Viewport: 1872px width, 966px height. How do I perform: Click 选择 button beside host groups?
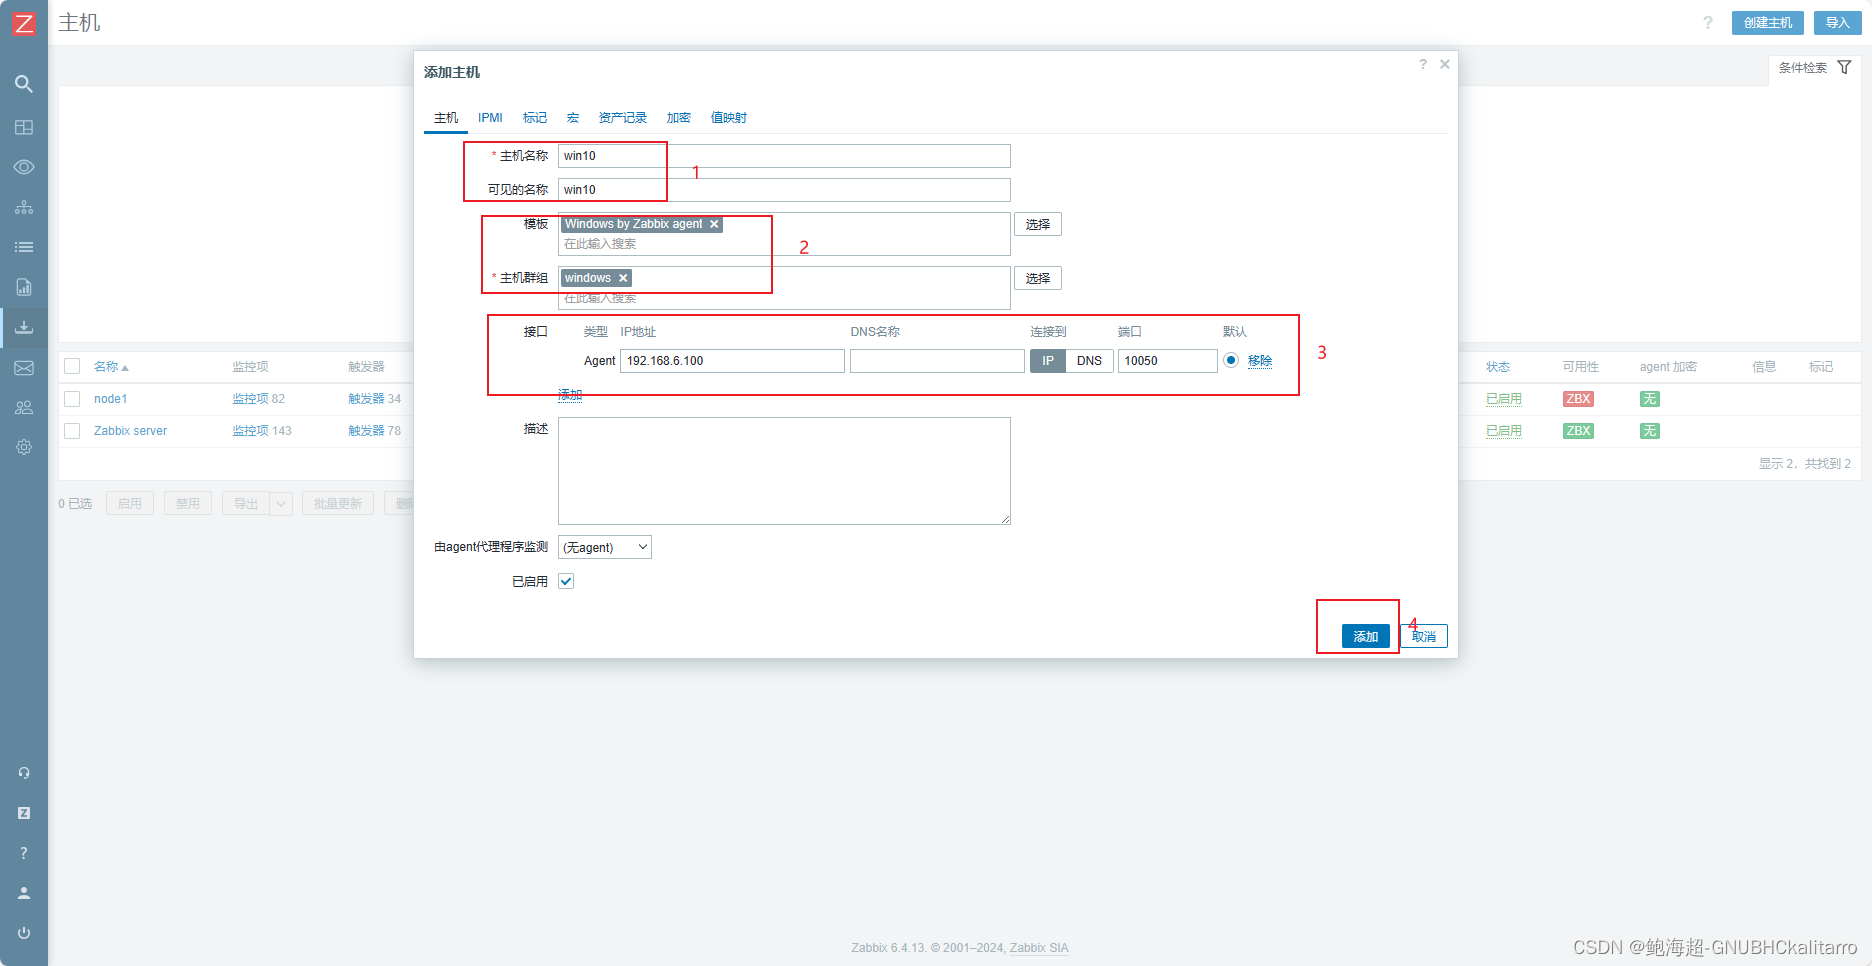(1038, 278)
